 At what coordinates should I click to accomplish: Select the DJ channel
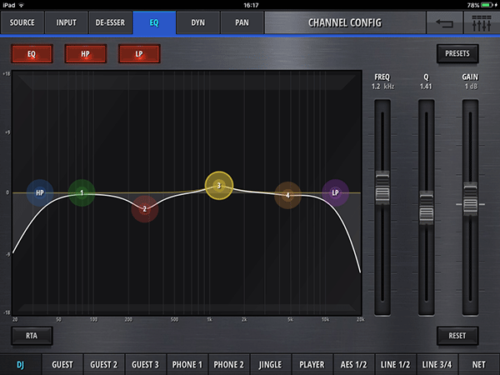[20, 365]
